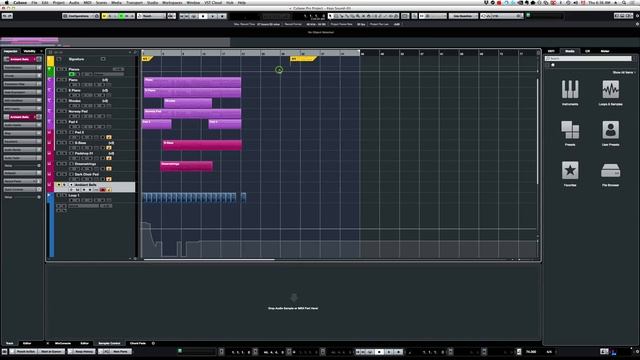
Task: Open instrument editor icon on B-Bass track
Action: [109, 148]
